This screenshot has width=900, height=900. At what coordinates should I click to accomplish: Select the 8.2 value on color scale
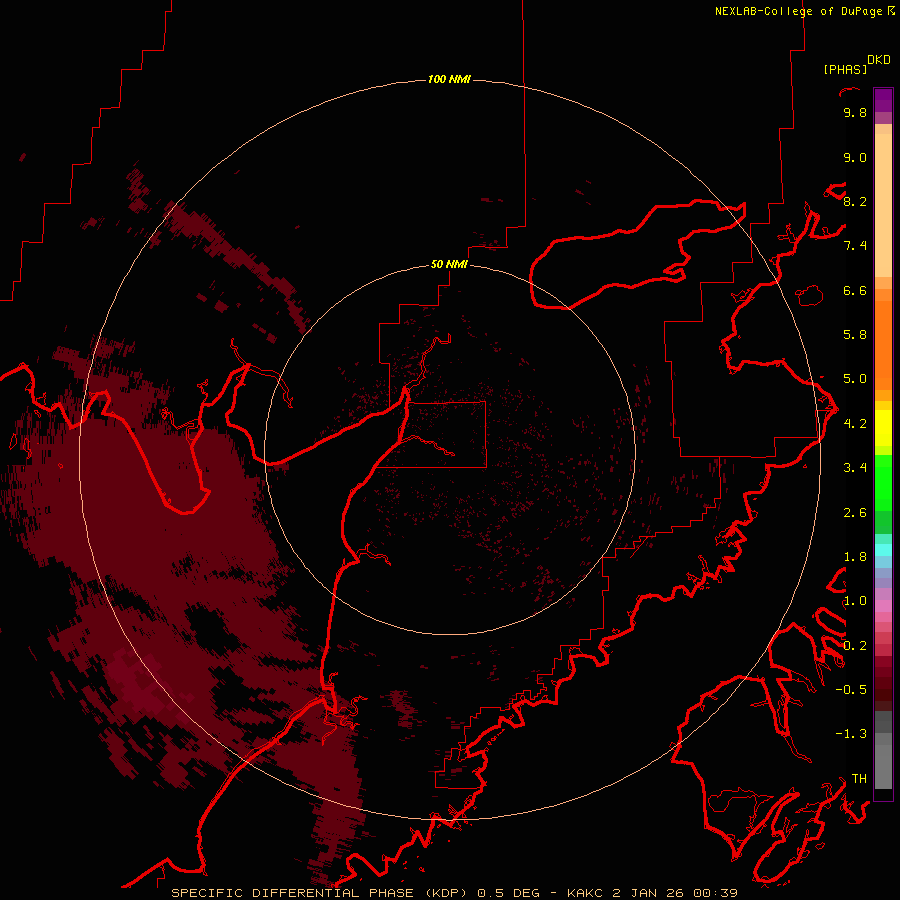(x=855, y=201)
